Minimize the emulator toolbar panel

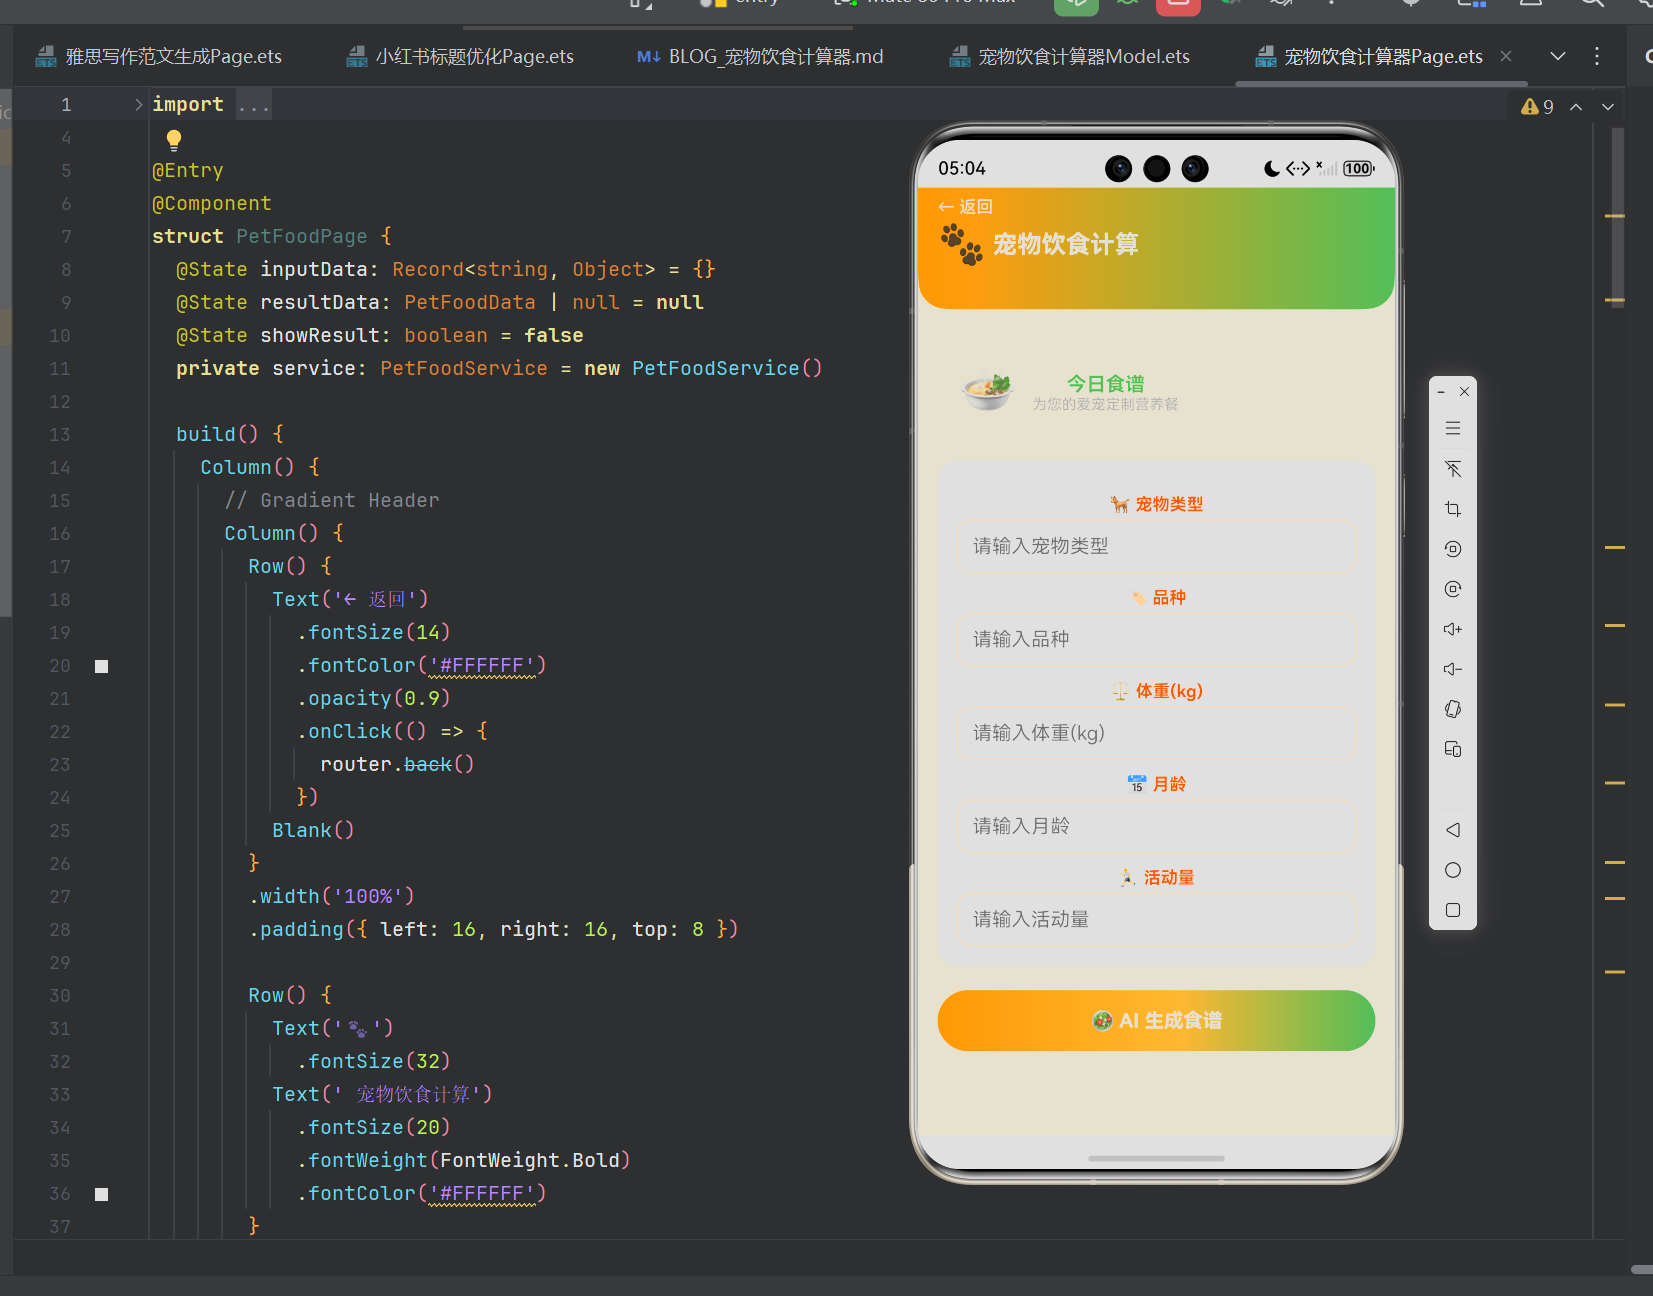point(1441,392)
